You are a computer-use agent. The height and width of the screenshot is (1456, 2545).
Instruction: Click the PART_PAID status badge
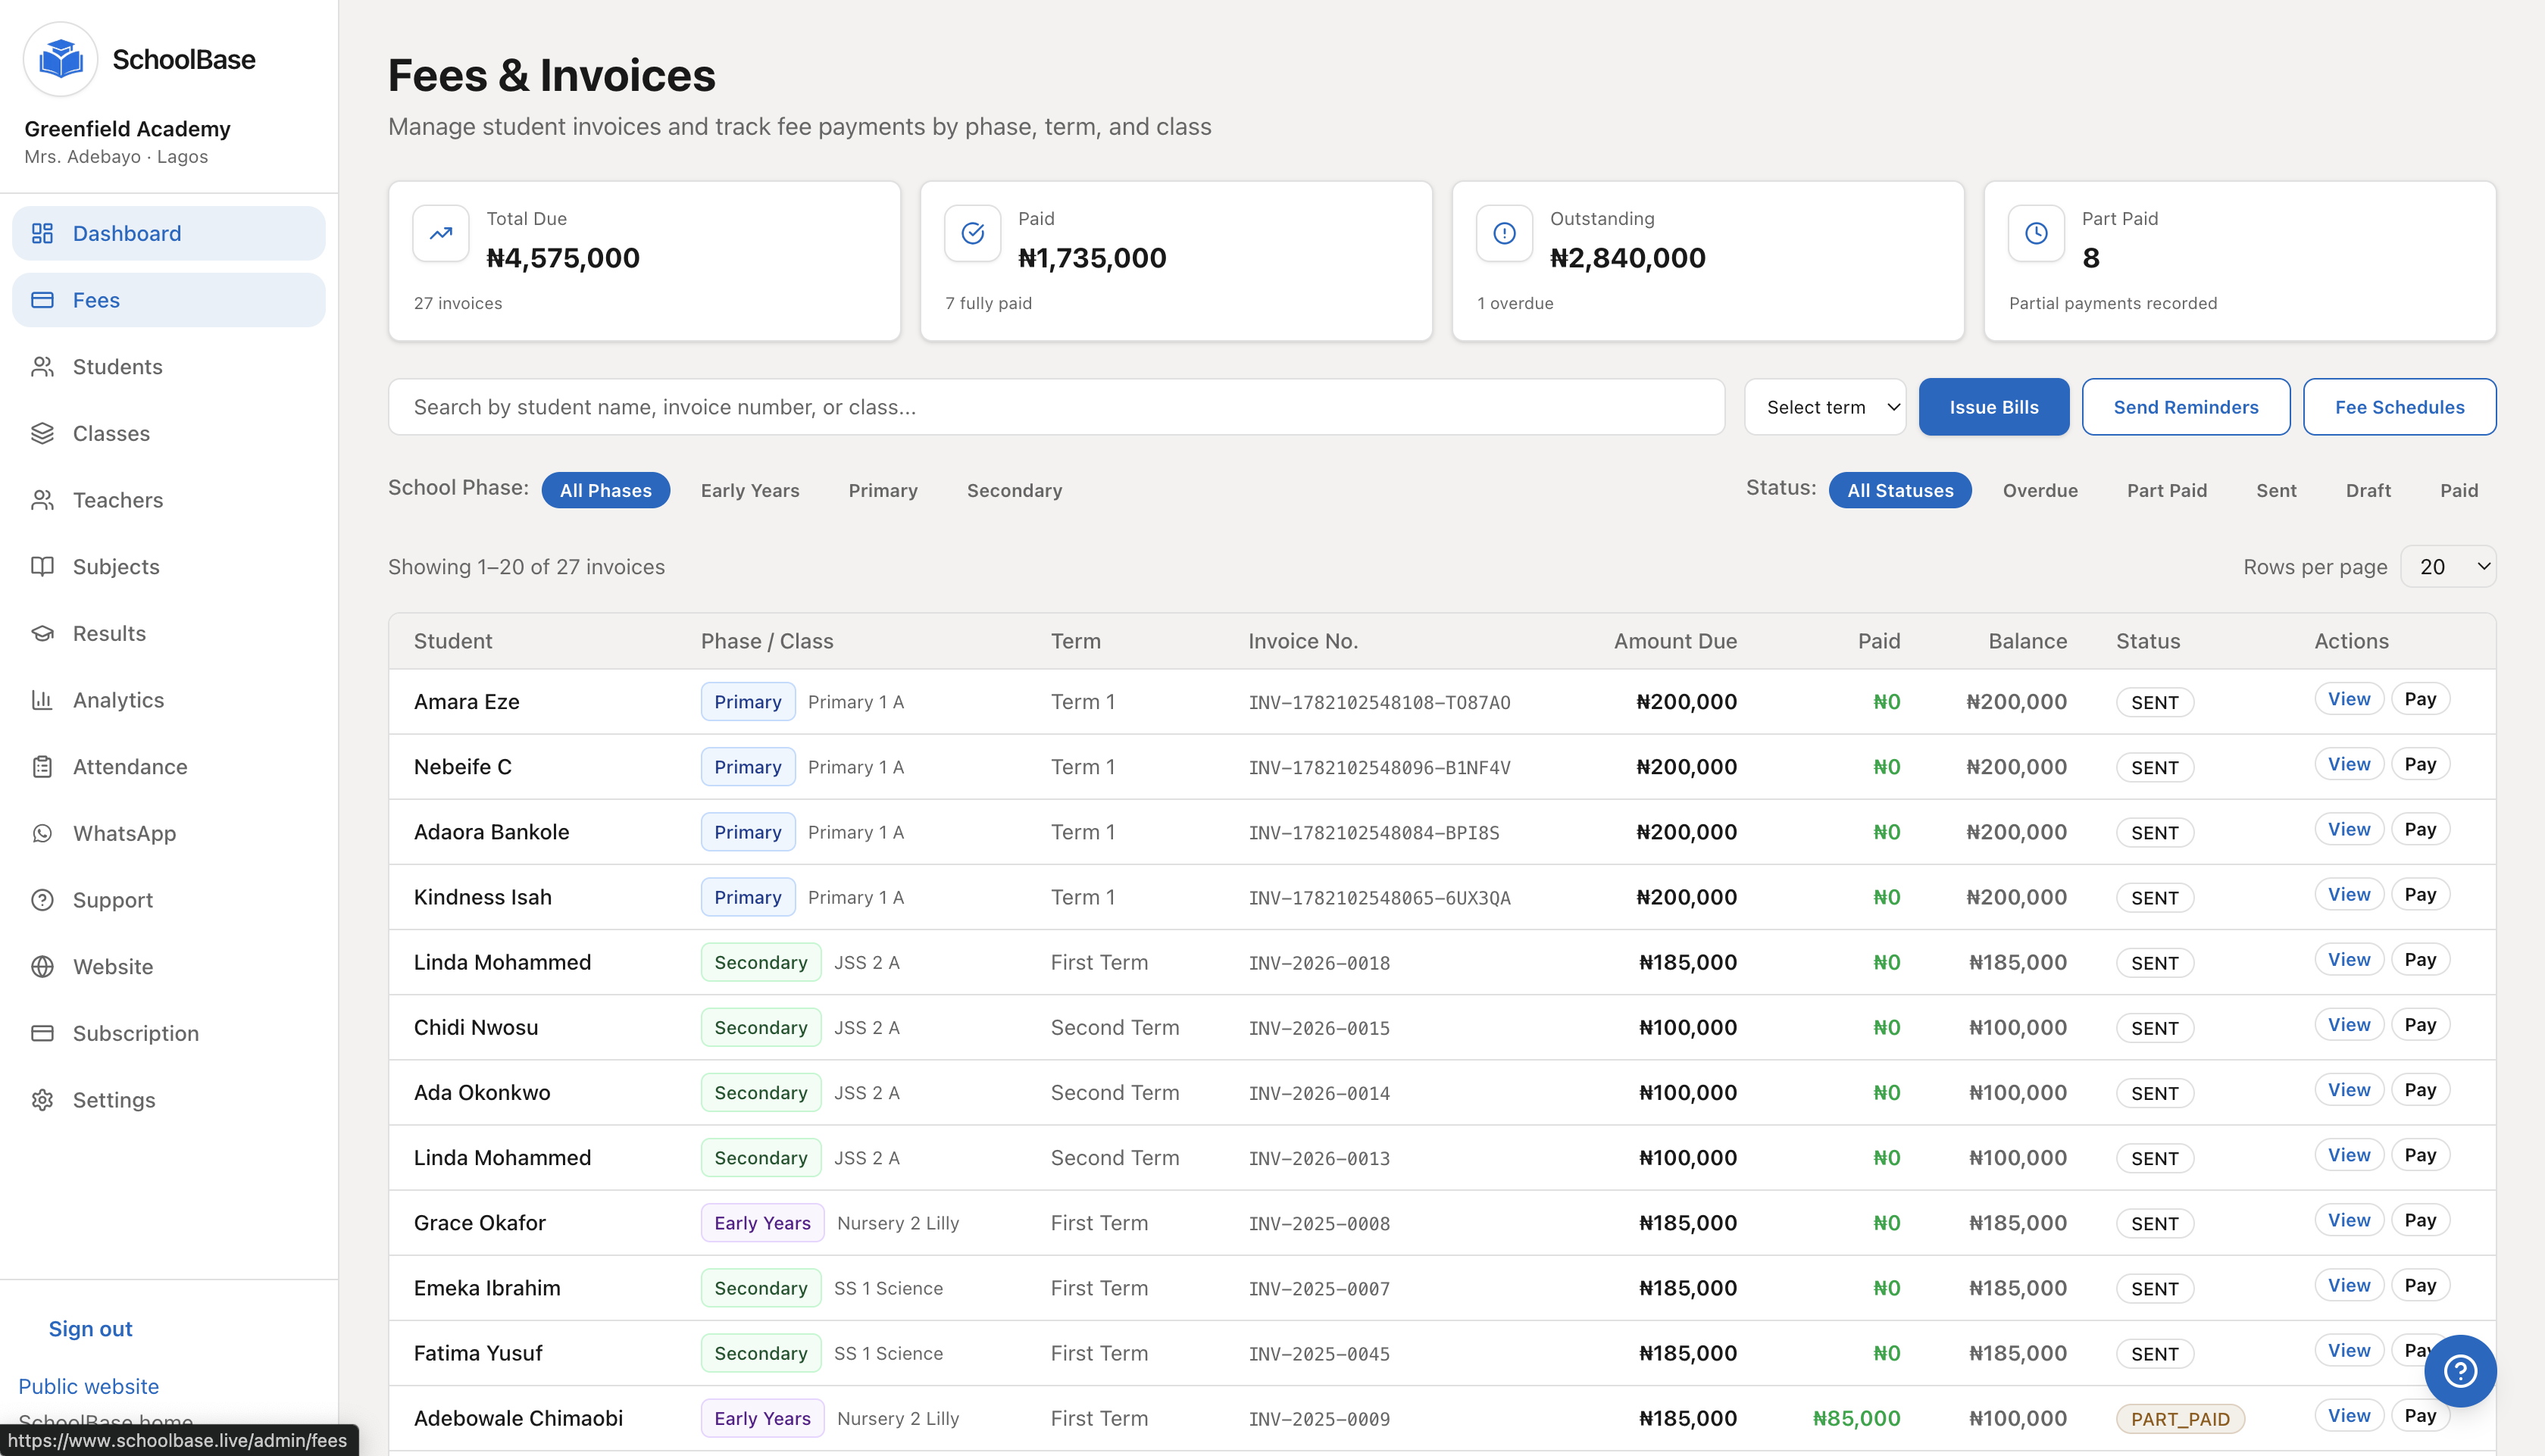(2180, 1419)
